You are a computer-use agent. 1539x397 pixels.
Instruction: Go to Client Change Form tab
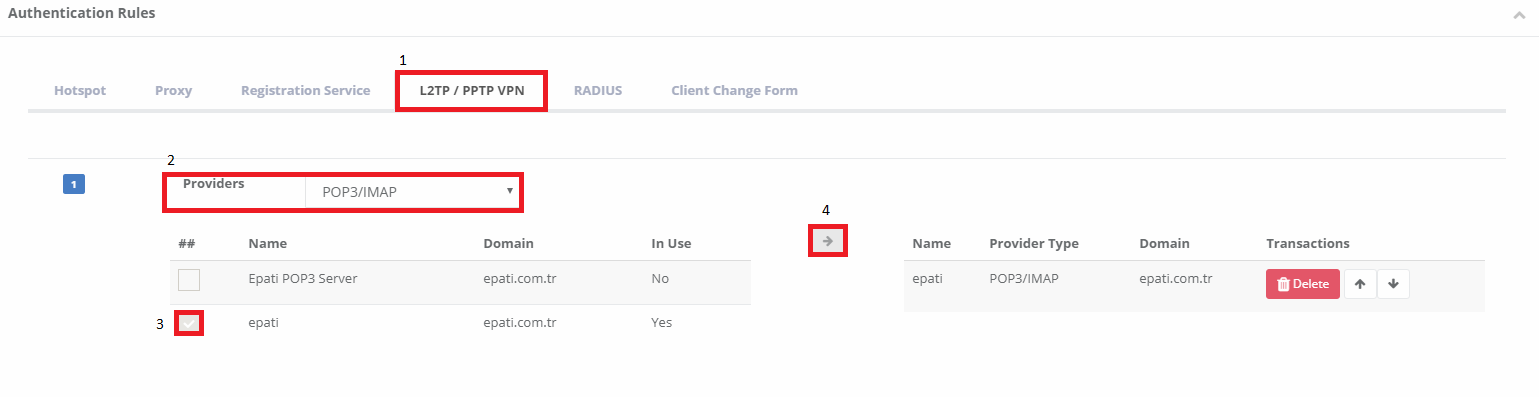point(734,90)
